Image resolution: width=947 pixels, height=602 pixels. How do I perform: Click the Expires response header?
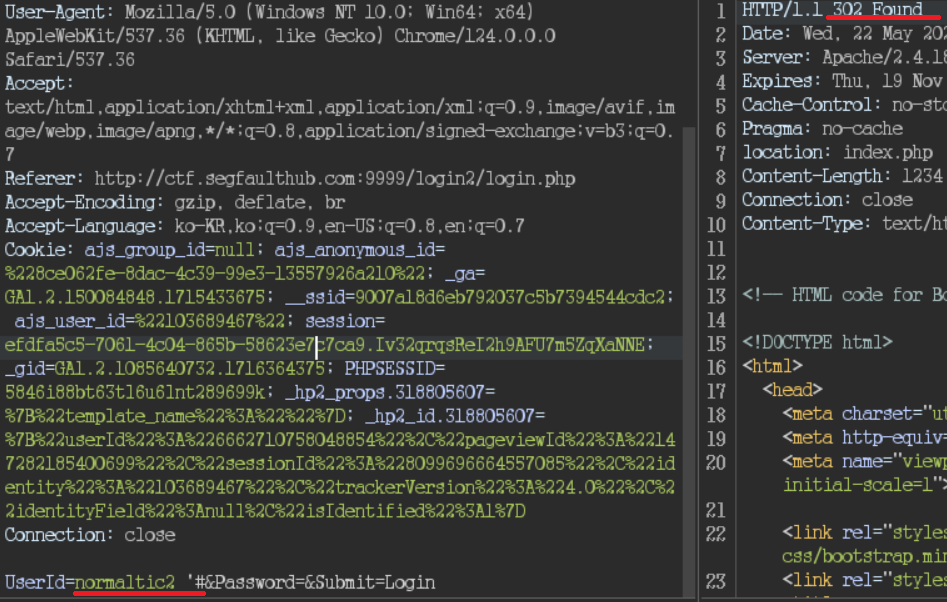(844, 81)
